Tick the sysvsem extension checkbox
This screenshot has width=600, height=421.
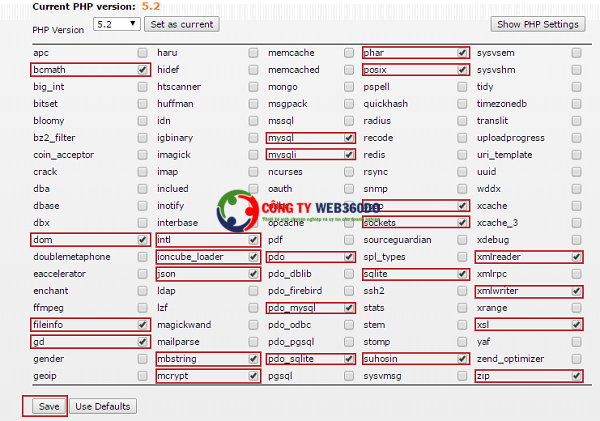click(576, 53)
